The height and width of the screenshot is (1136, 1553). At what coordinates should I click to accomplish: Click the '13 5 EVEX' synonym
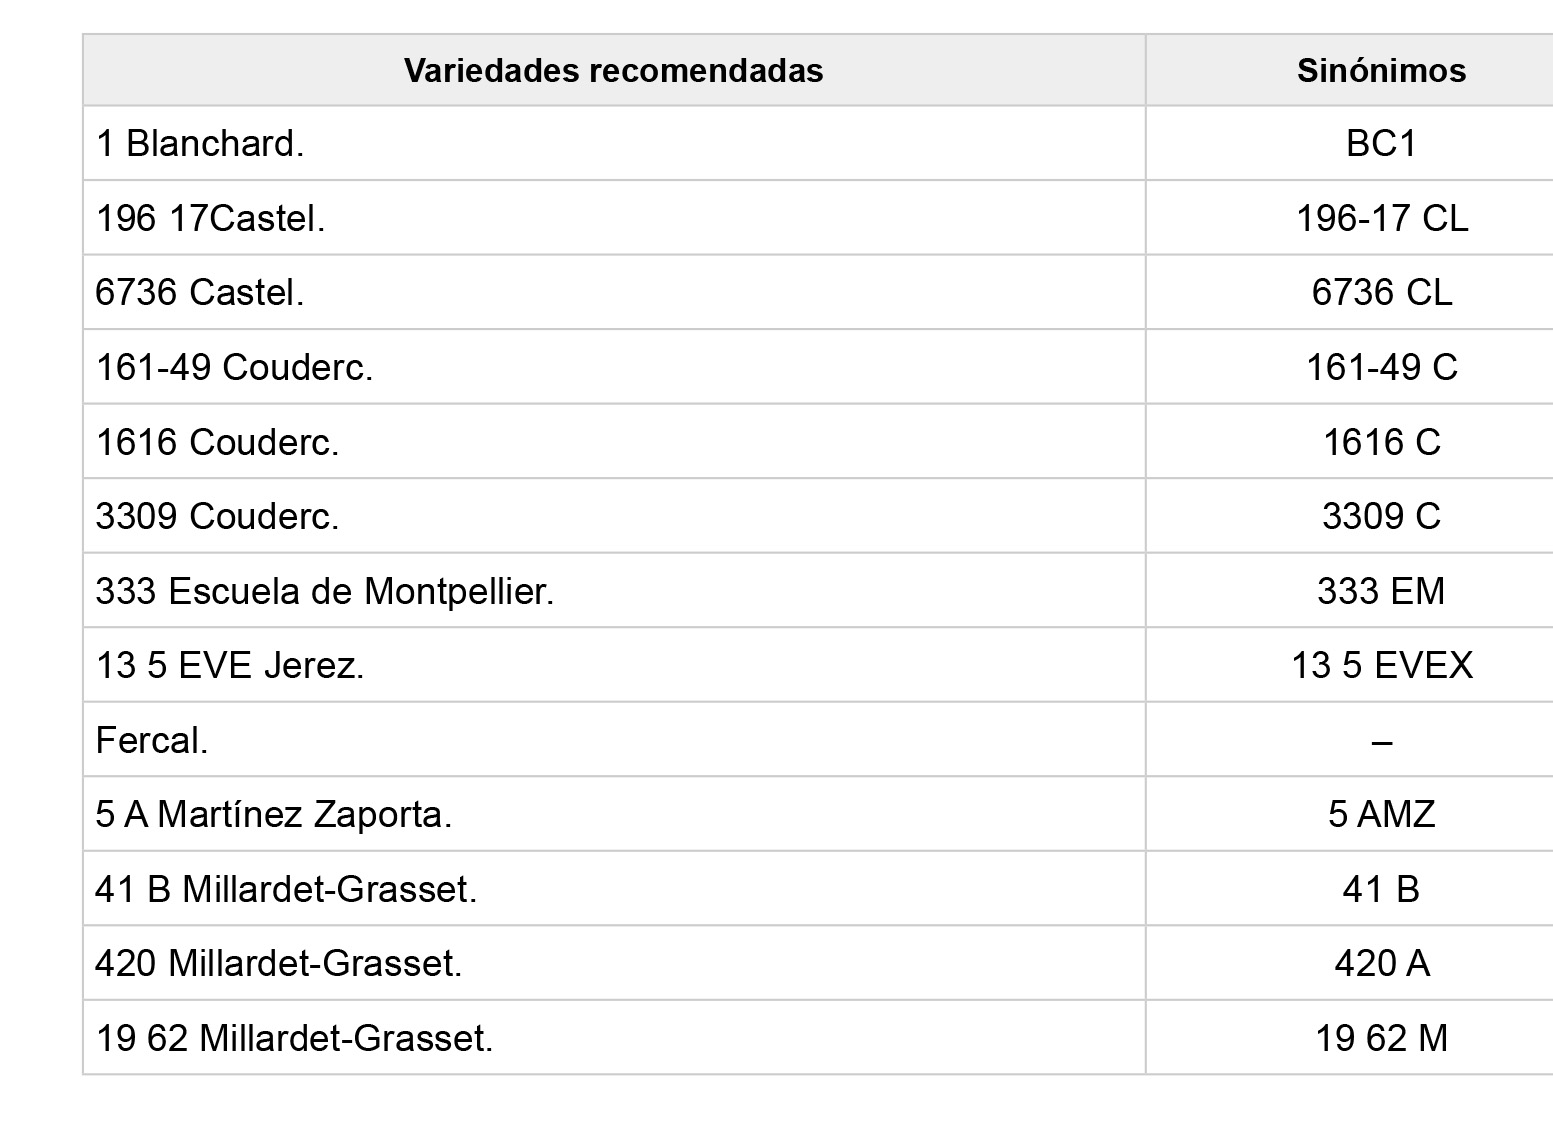pos(1381,665)
